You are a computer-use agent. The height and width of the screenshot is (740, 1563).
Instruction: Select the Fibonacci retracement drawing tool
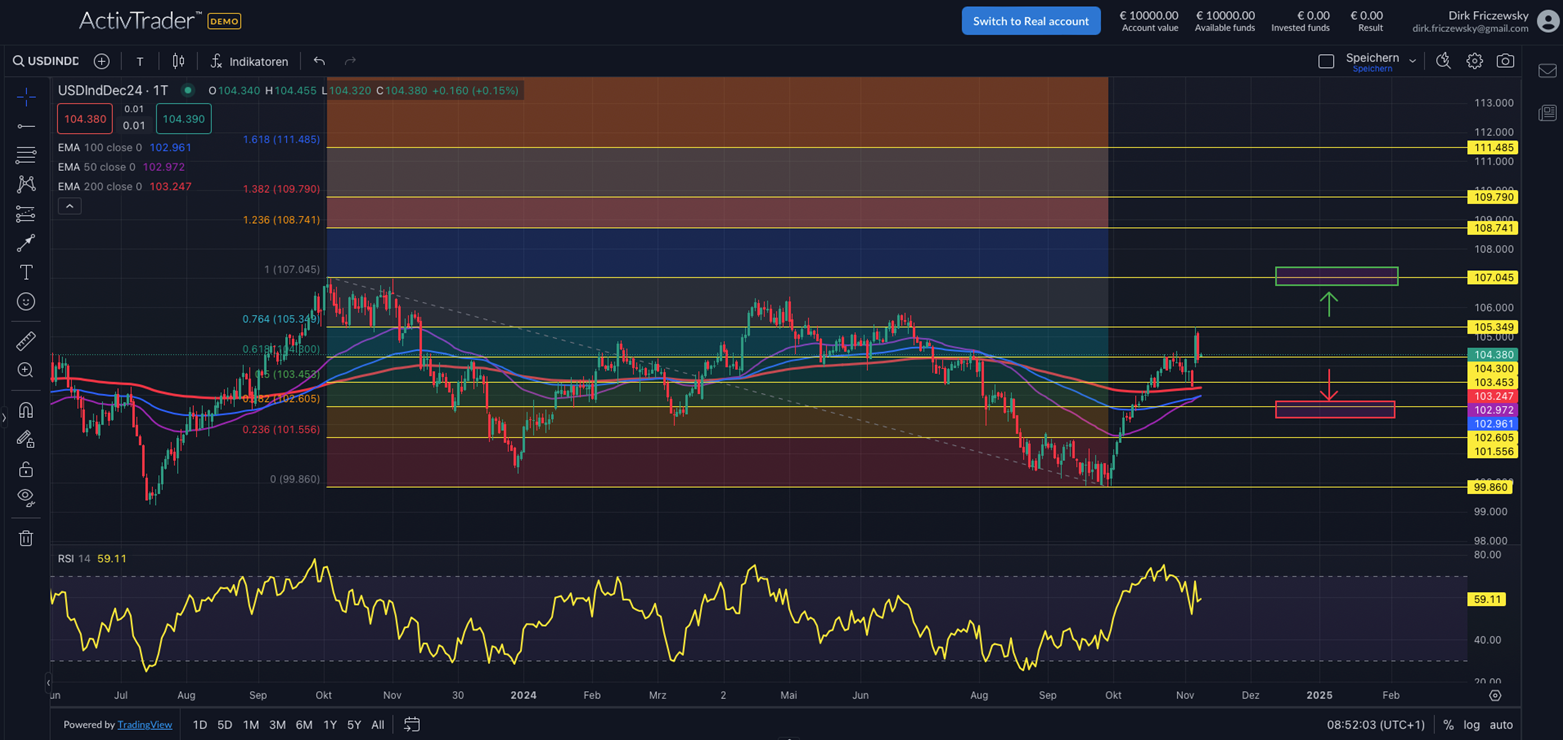[x=26, y=155]
